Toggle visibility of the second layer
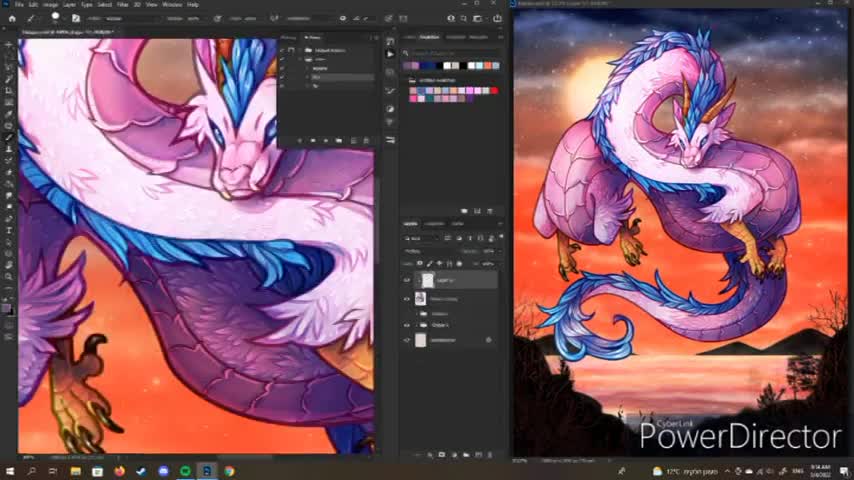Screen dimensions: 854x480 407,299
